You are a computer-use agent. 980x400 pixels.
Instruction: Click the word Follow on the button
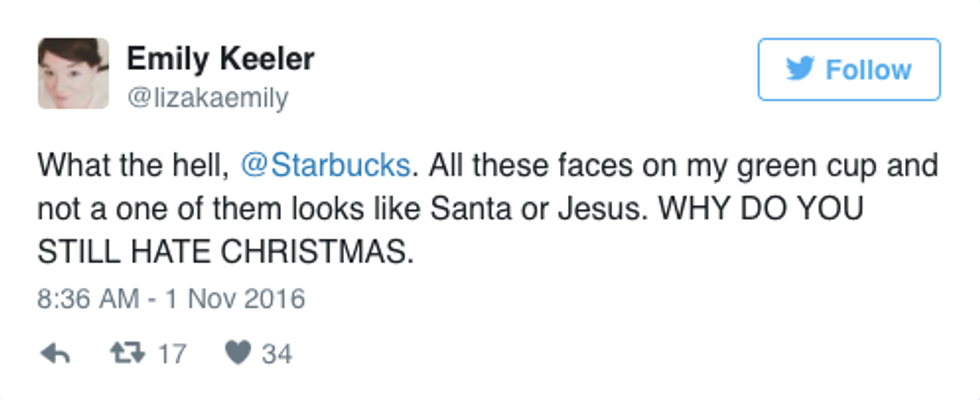(x=868, y=70)
